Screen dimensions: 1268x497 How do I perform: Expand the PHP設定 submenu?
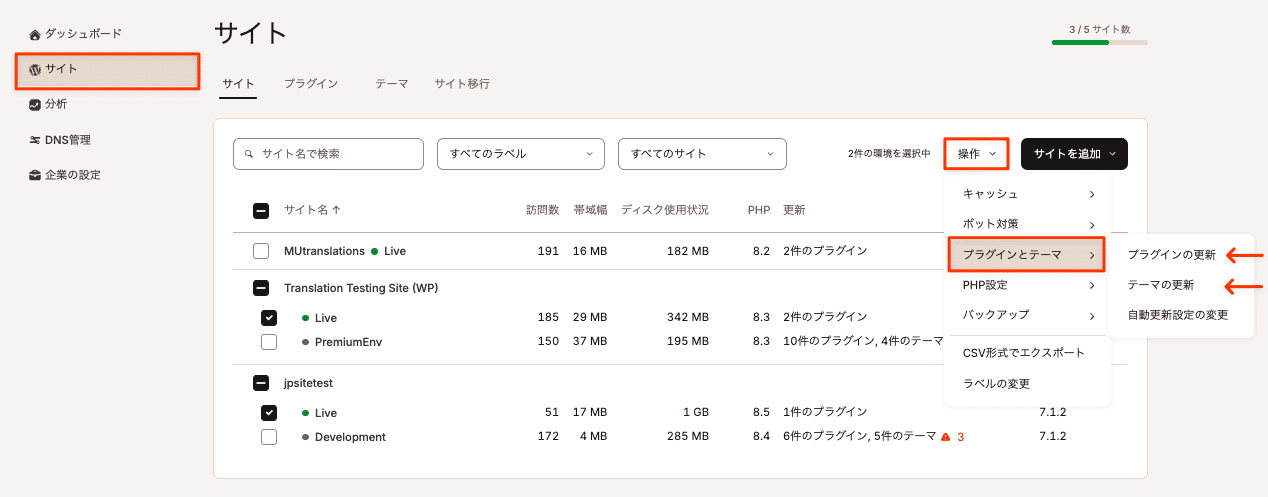point(1028,285)
